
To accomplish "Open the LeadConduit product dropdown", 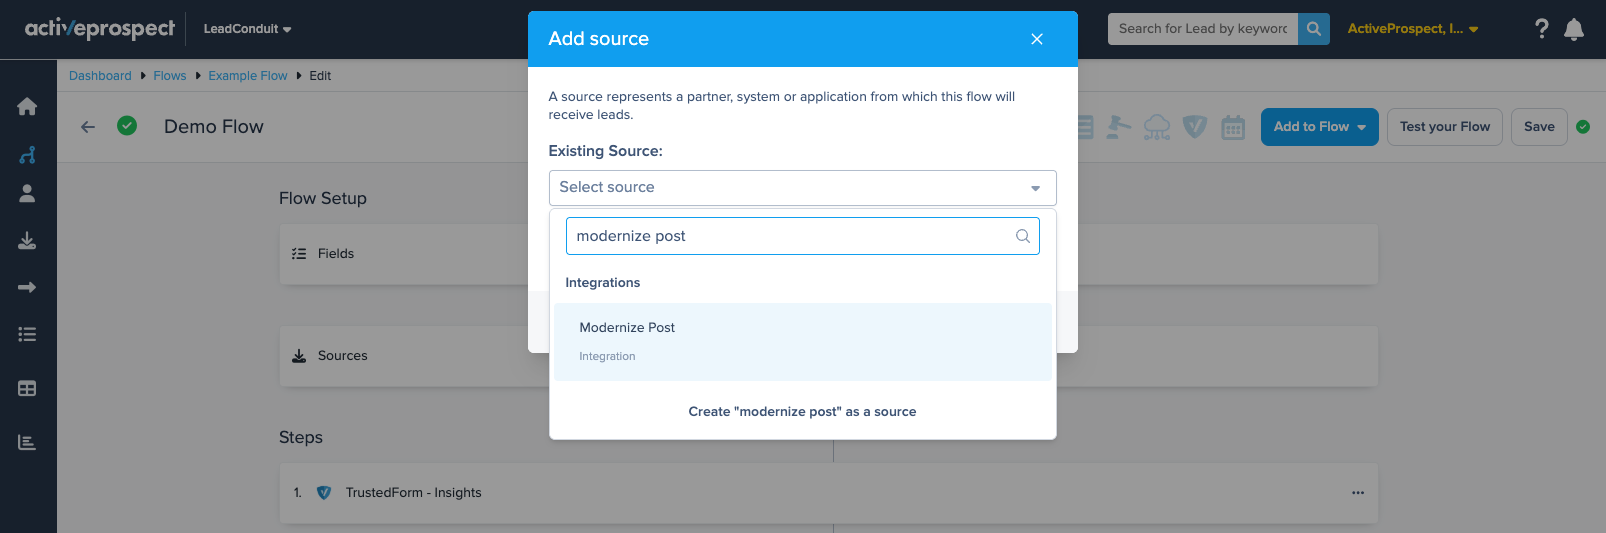I will tap(247, 29).
